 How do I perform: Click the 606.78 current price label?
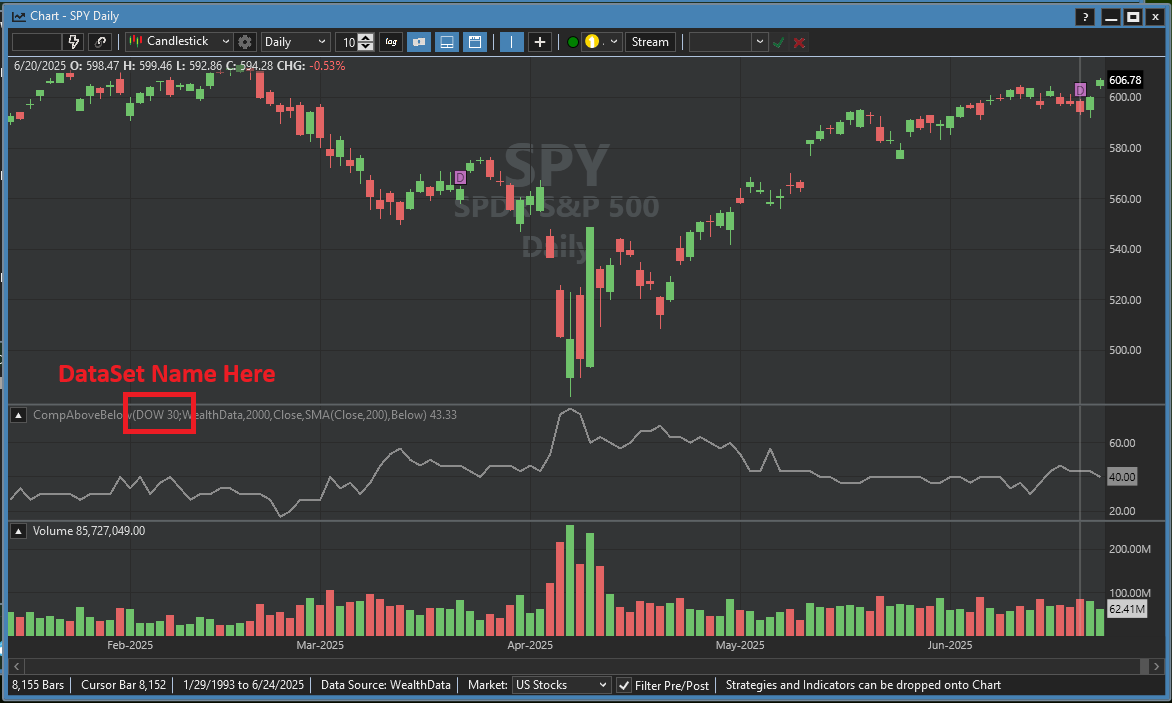[x=1125, y=80]
